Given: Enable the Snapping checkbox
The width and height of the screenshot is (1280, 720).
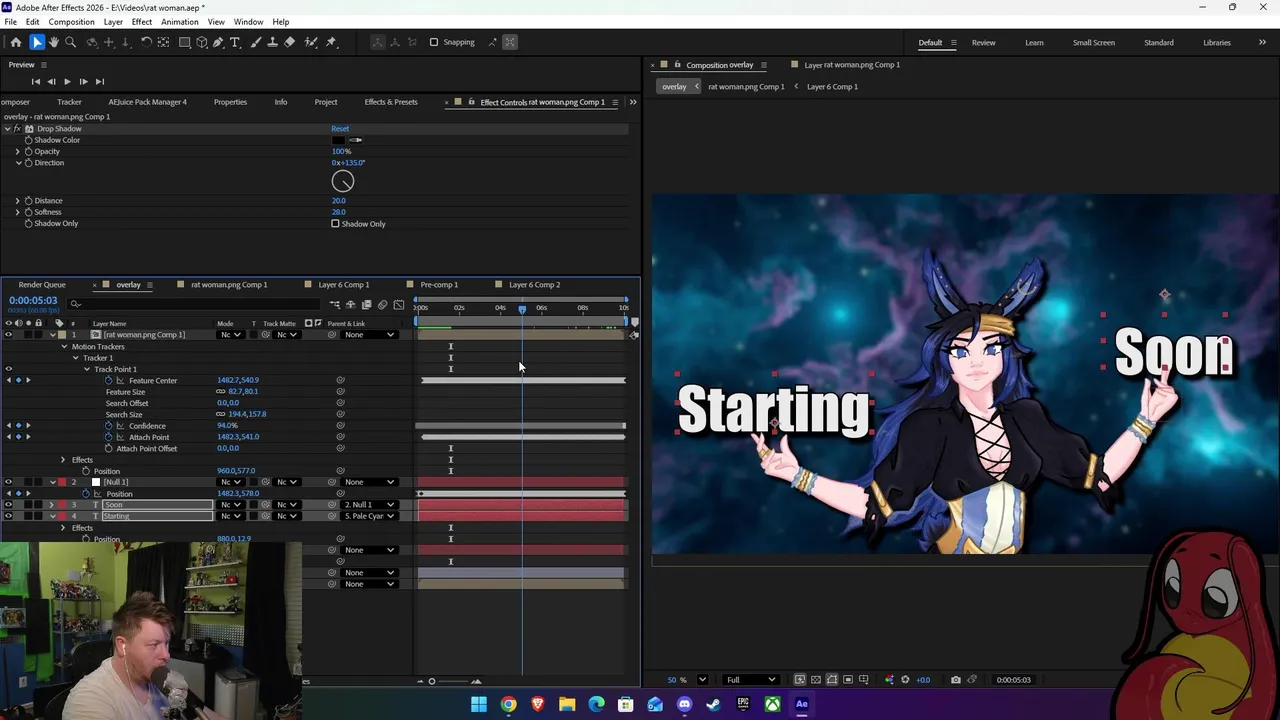Looking at the screenshot, I should [x=434, y=42].
